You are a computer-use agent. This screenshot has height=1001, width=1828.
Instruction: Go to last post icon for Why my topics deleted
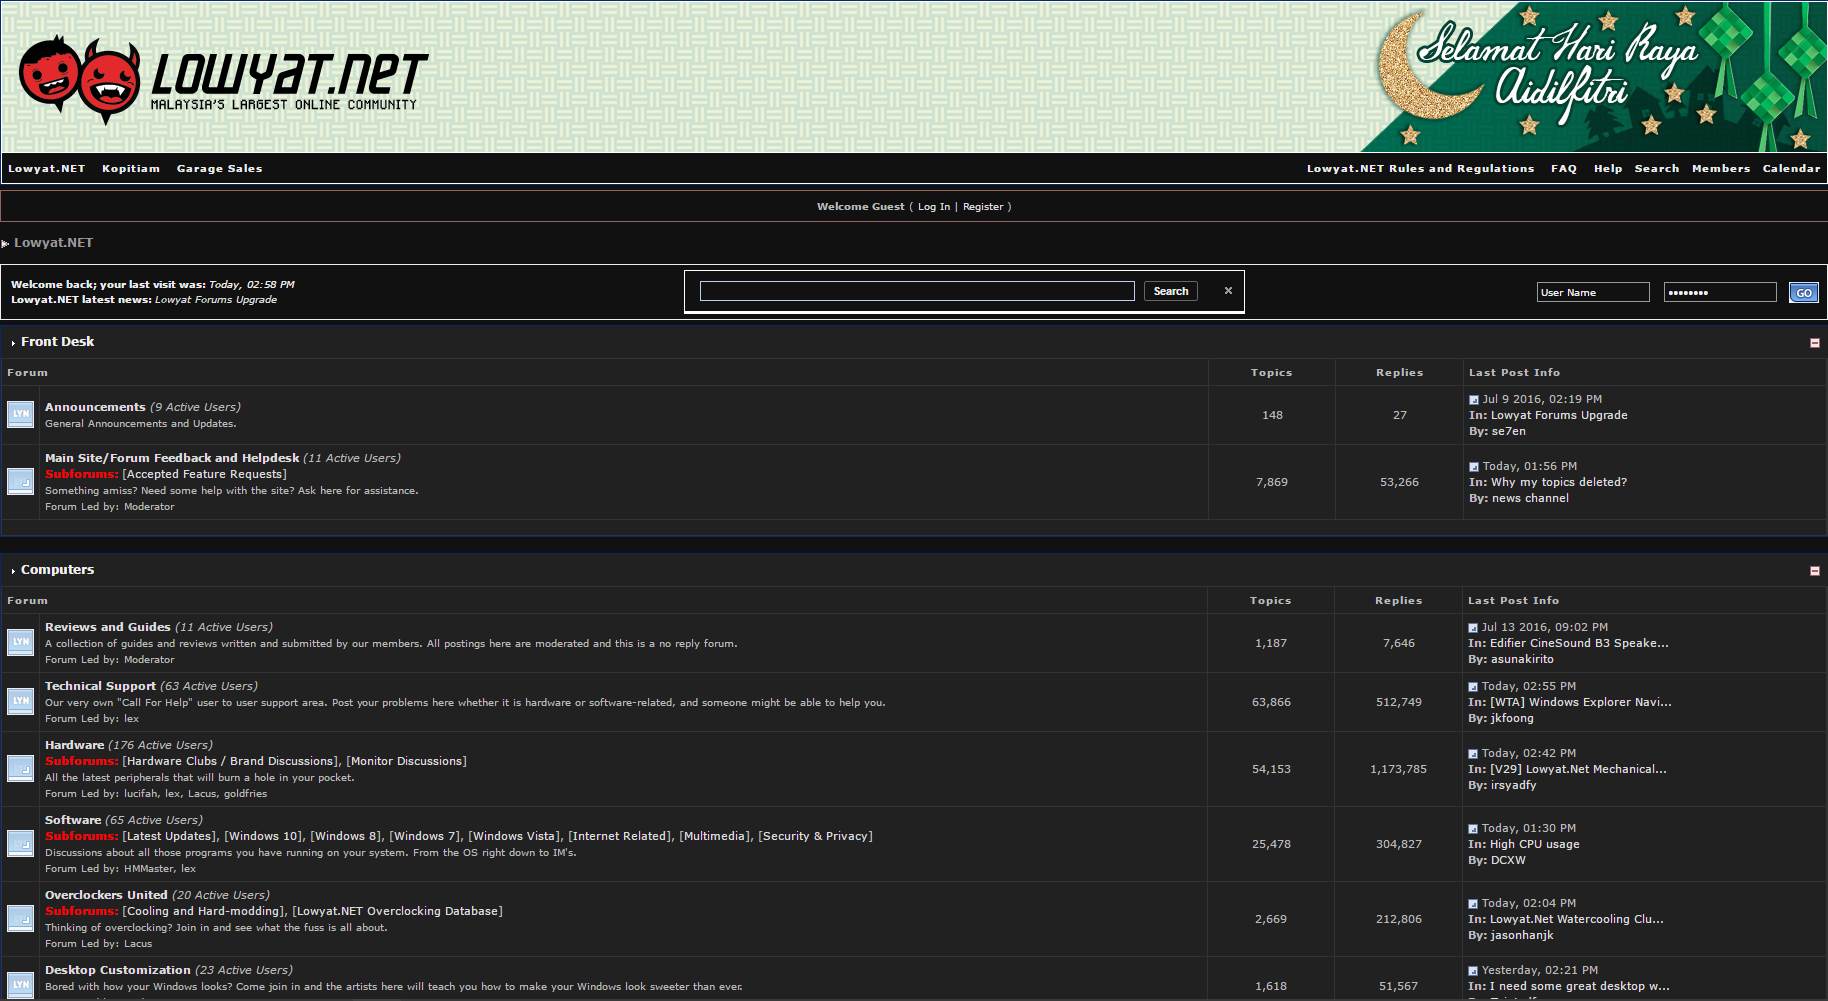click(x=1474, y=467)
